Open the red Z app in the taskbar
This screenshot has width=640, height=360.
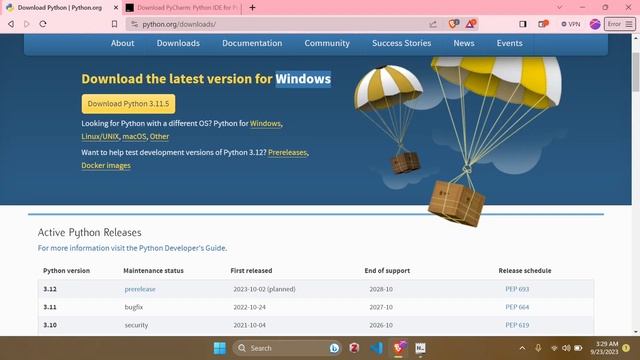(x=354, y=348)
